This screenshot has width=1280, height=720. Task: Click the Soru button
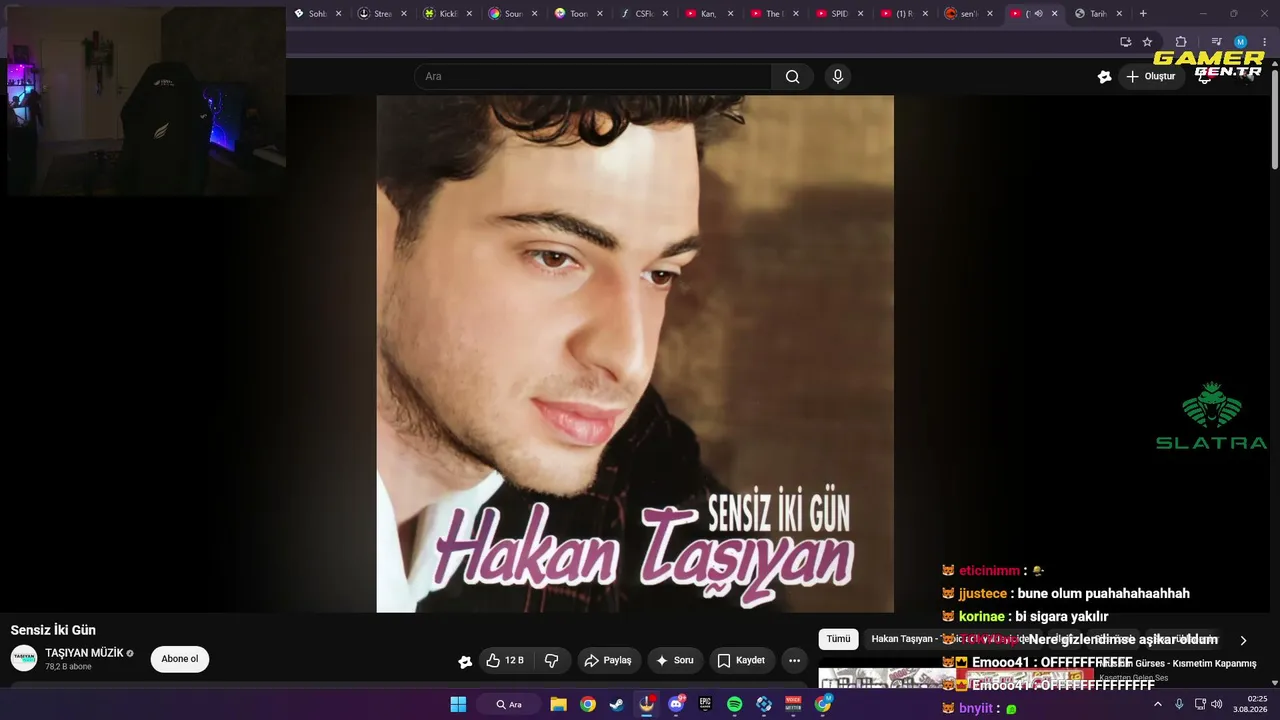pyautogui.click(x=674, y=660)
